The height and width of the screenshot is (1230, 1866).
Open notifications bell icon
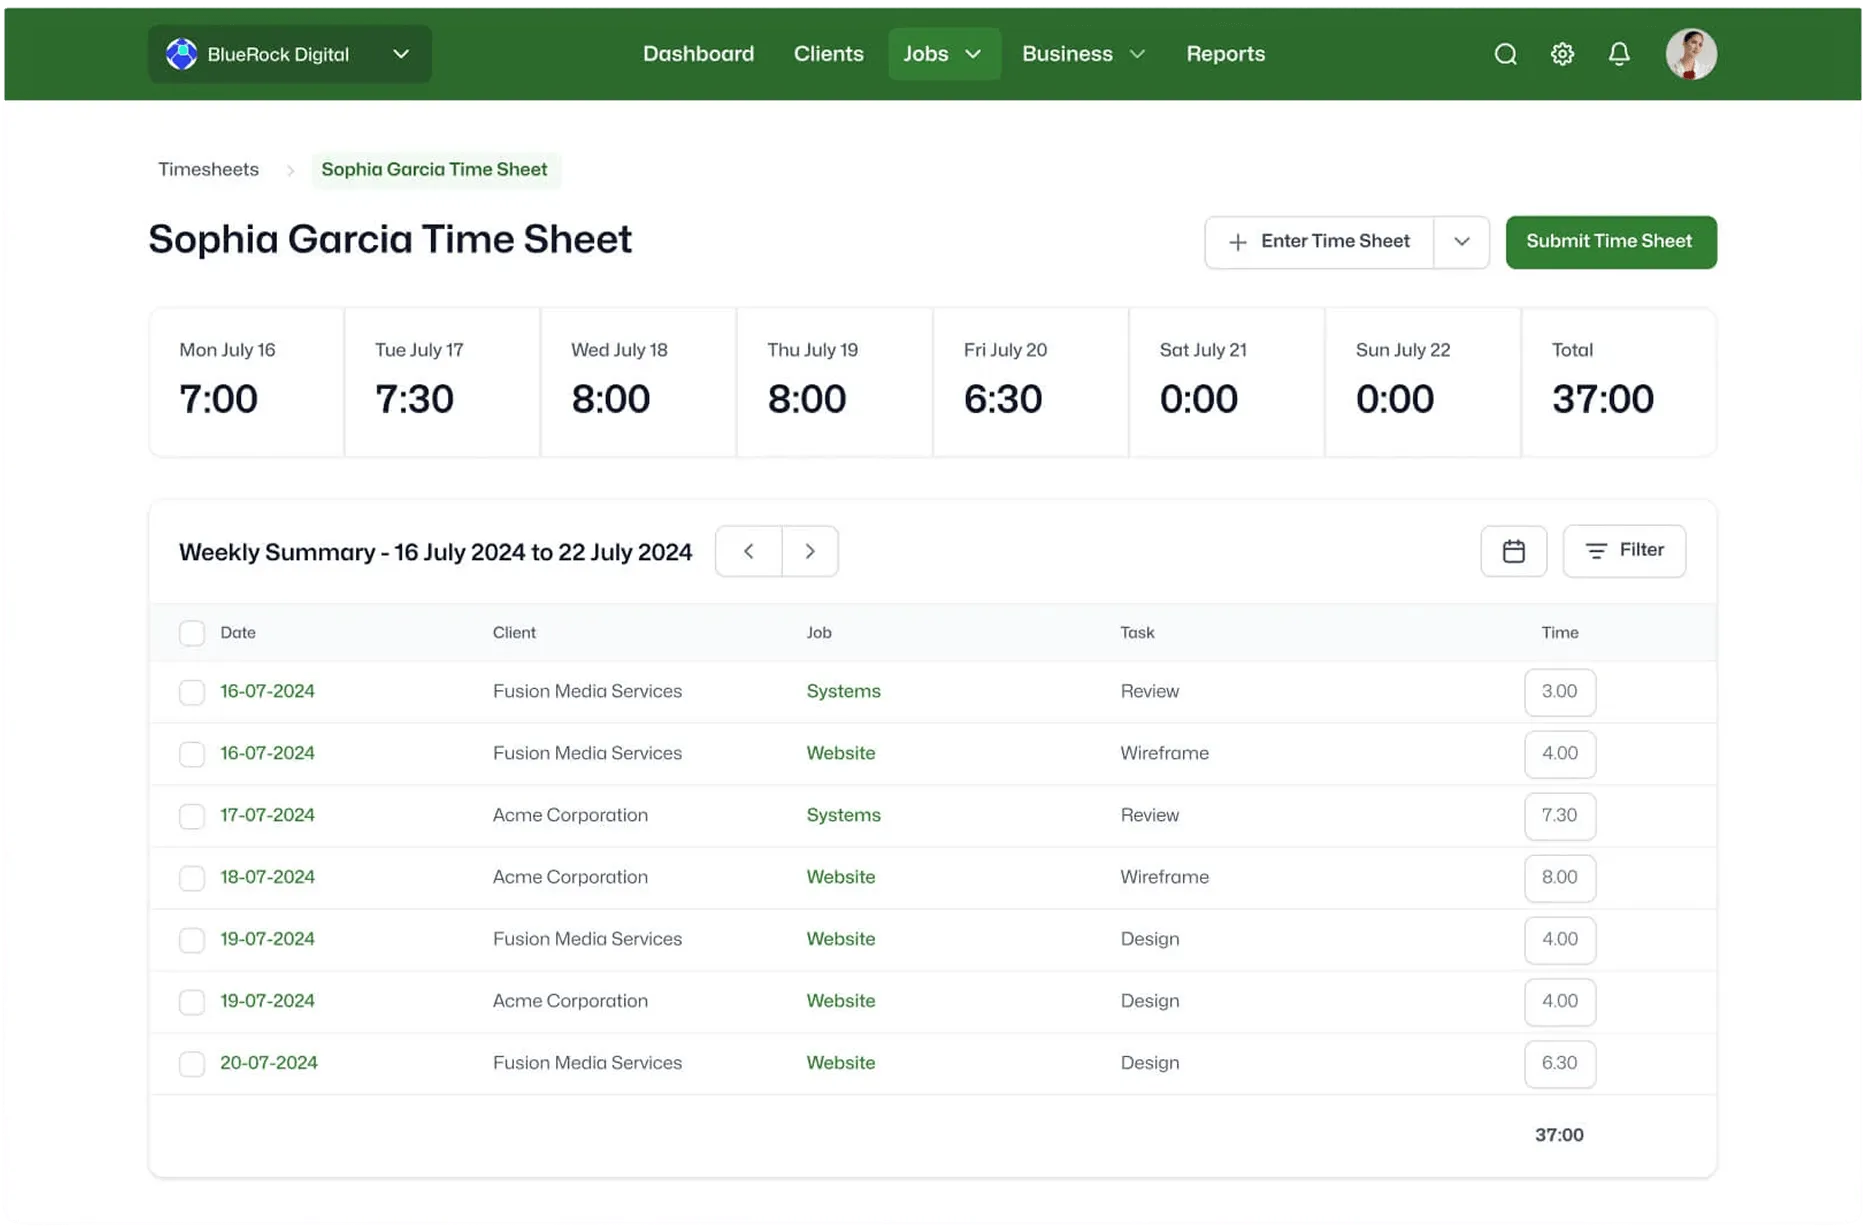click(x=1619, y=54)
